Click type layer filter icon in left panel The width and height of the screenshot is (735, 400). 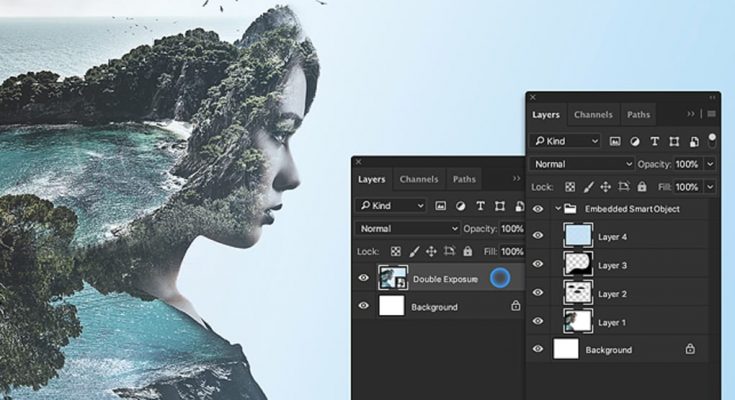click(480, 206)
